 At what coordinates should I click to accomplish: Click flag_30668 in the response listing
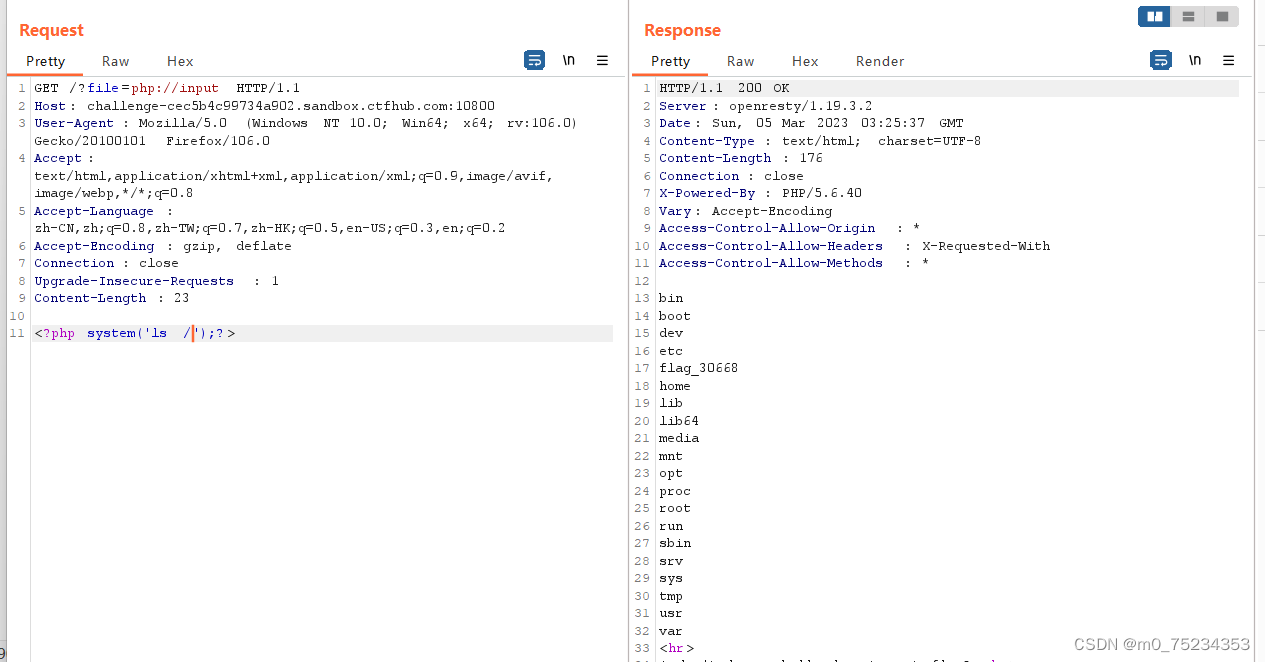click(x=698, y=368)
